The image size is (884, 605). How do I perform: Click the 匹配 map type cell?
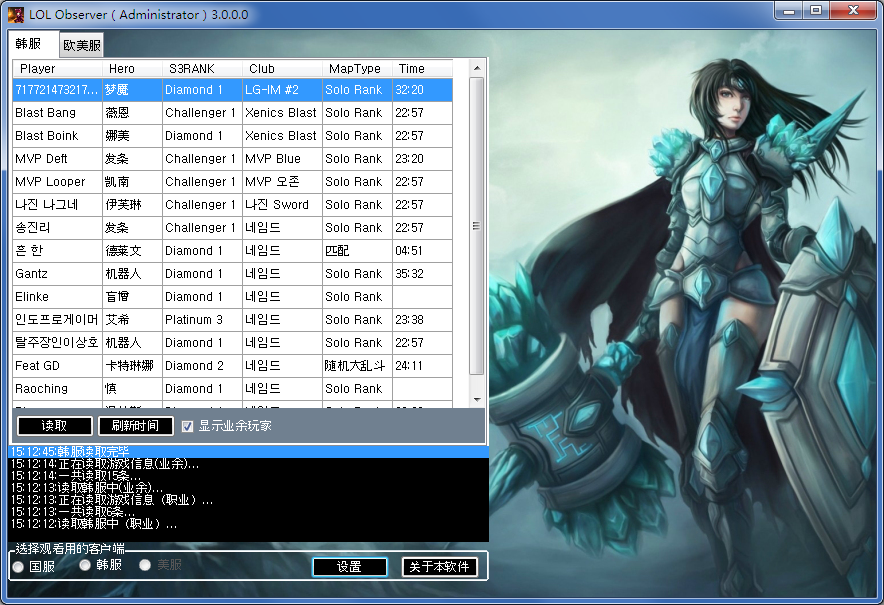[357, 251]
